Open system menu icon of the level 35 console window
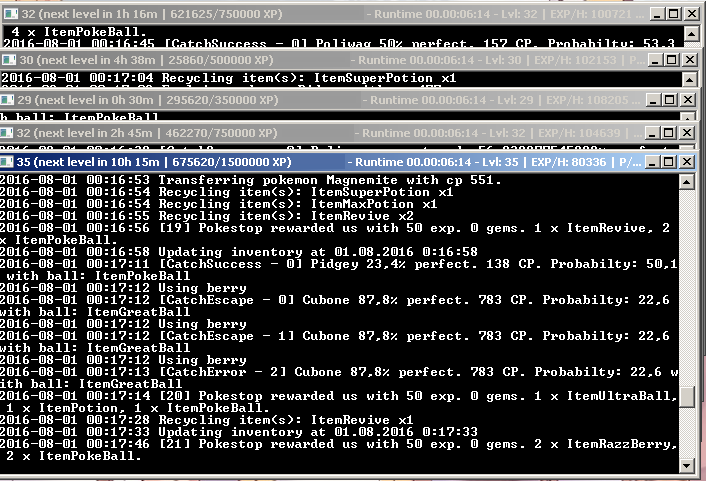 7,162
